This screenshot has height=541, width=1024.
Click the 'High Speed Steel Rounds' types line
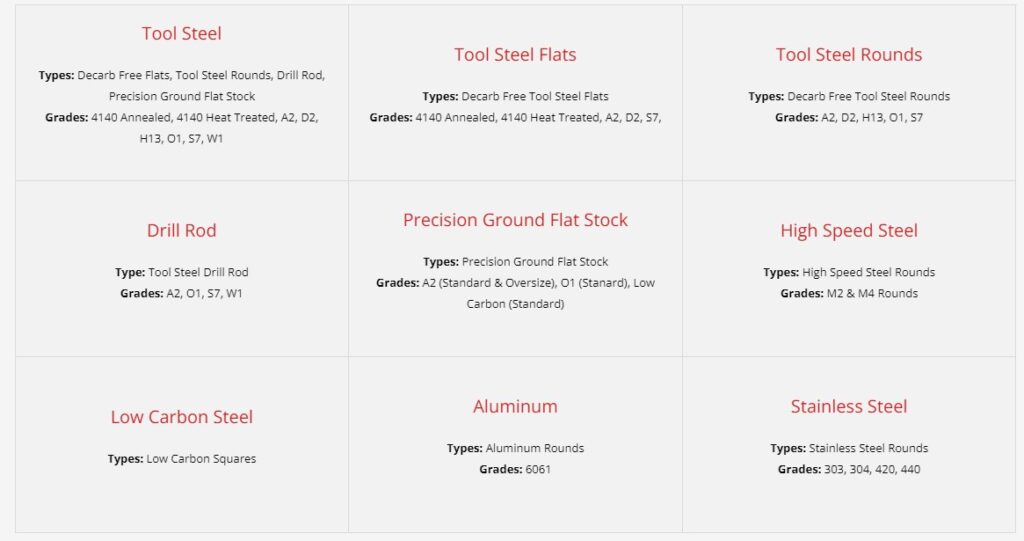(x=849, y=272)
